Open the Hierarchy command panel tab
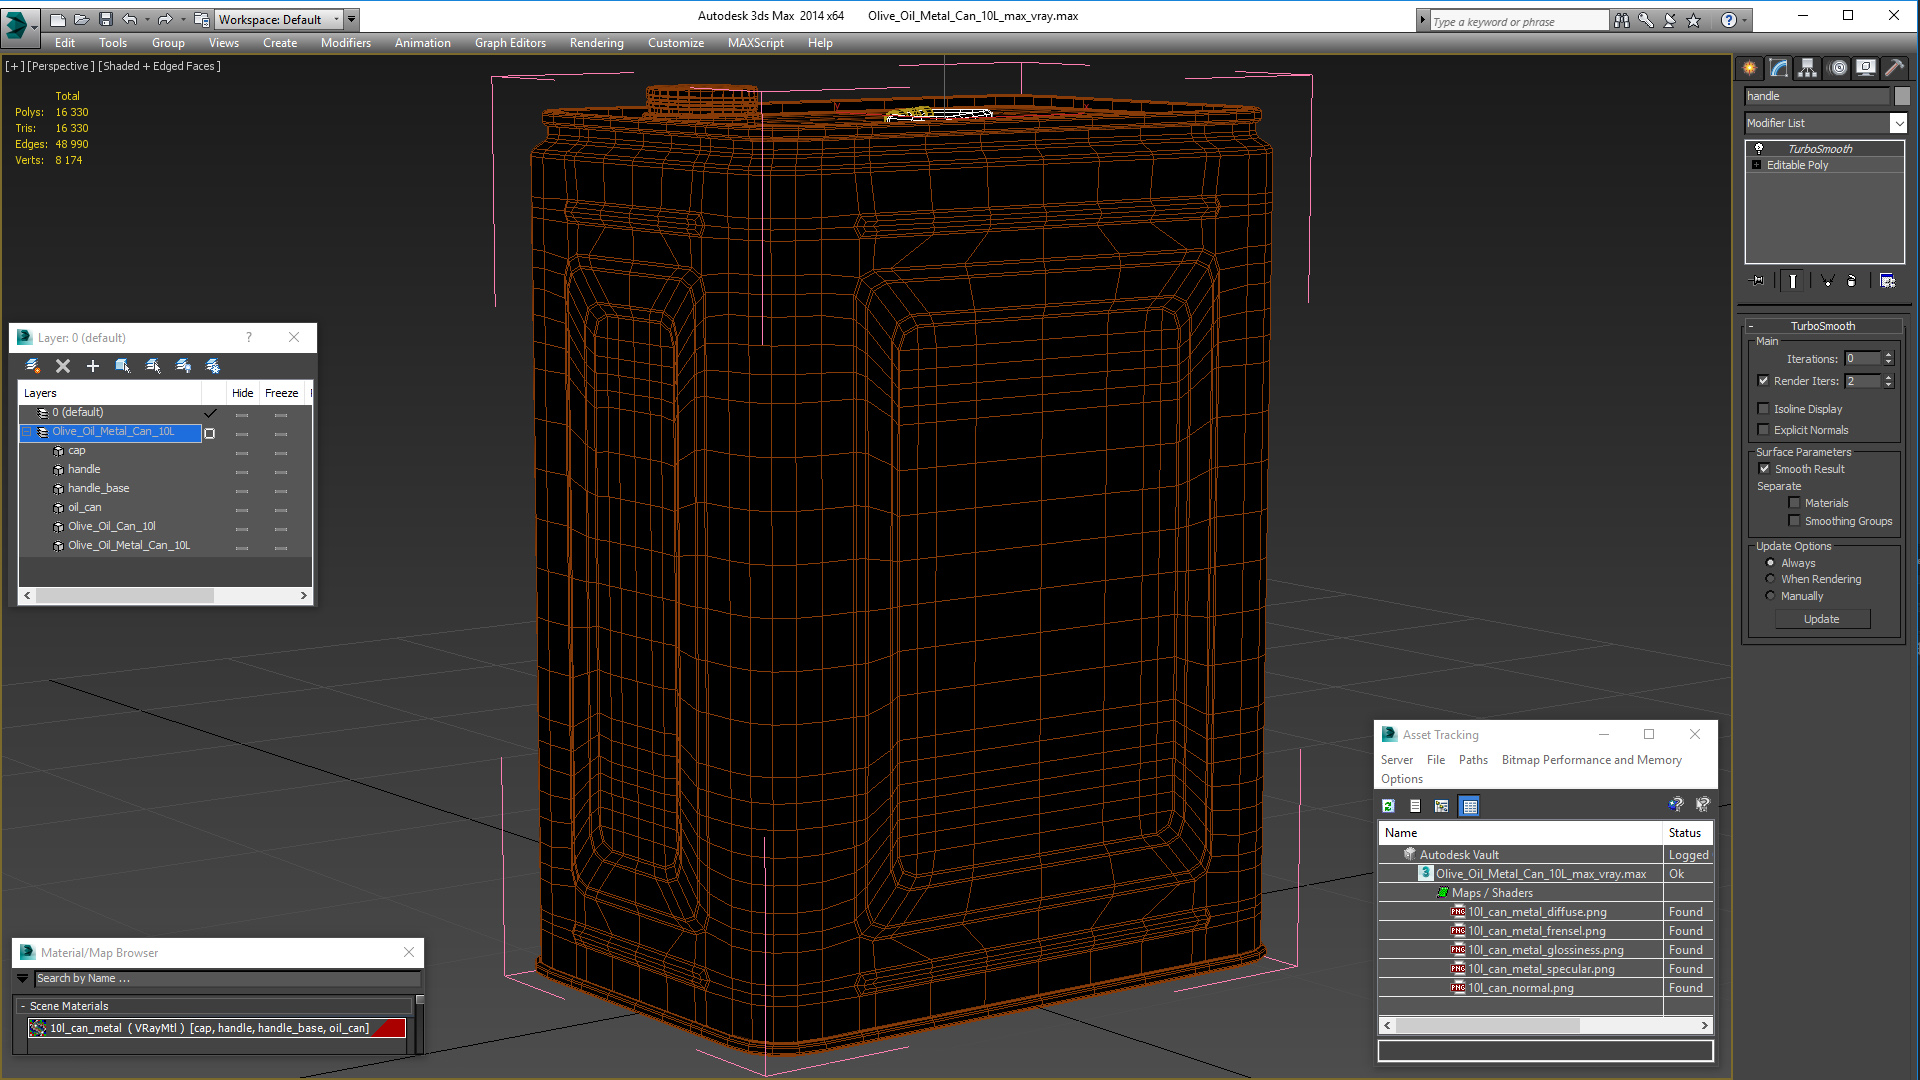 tap(1807, 68)
